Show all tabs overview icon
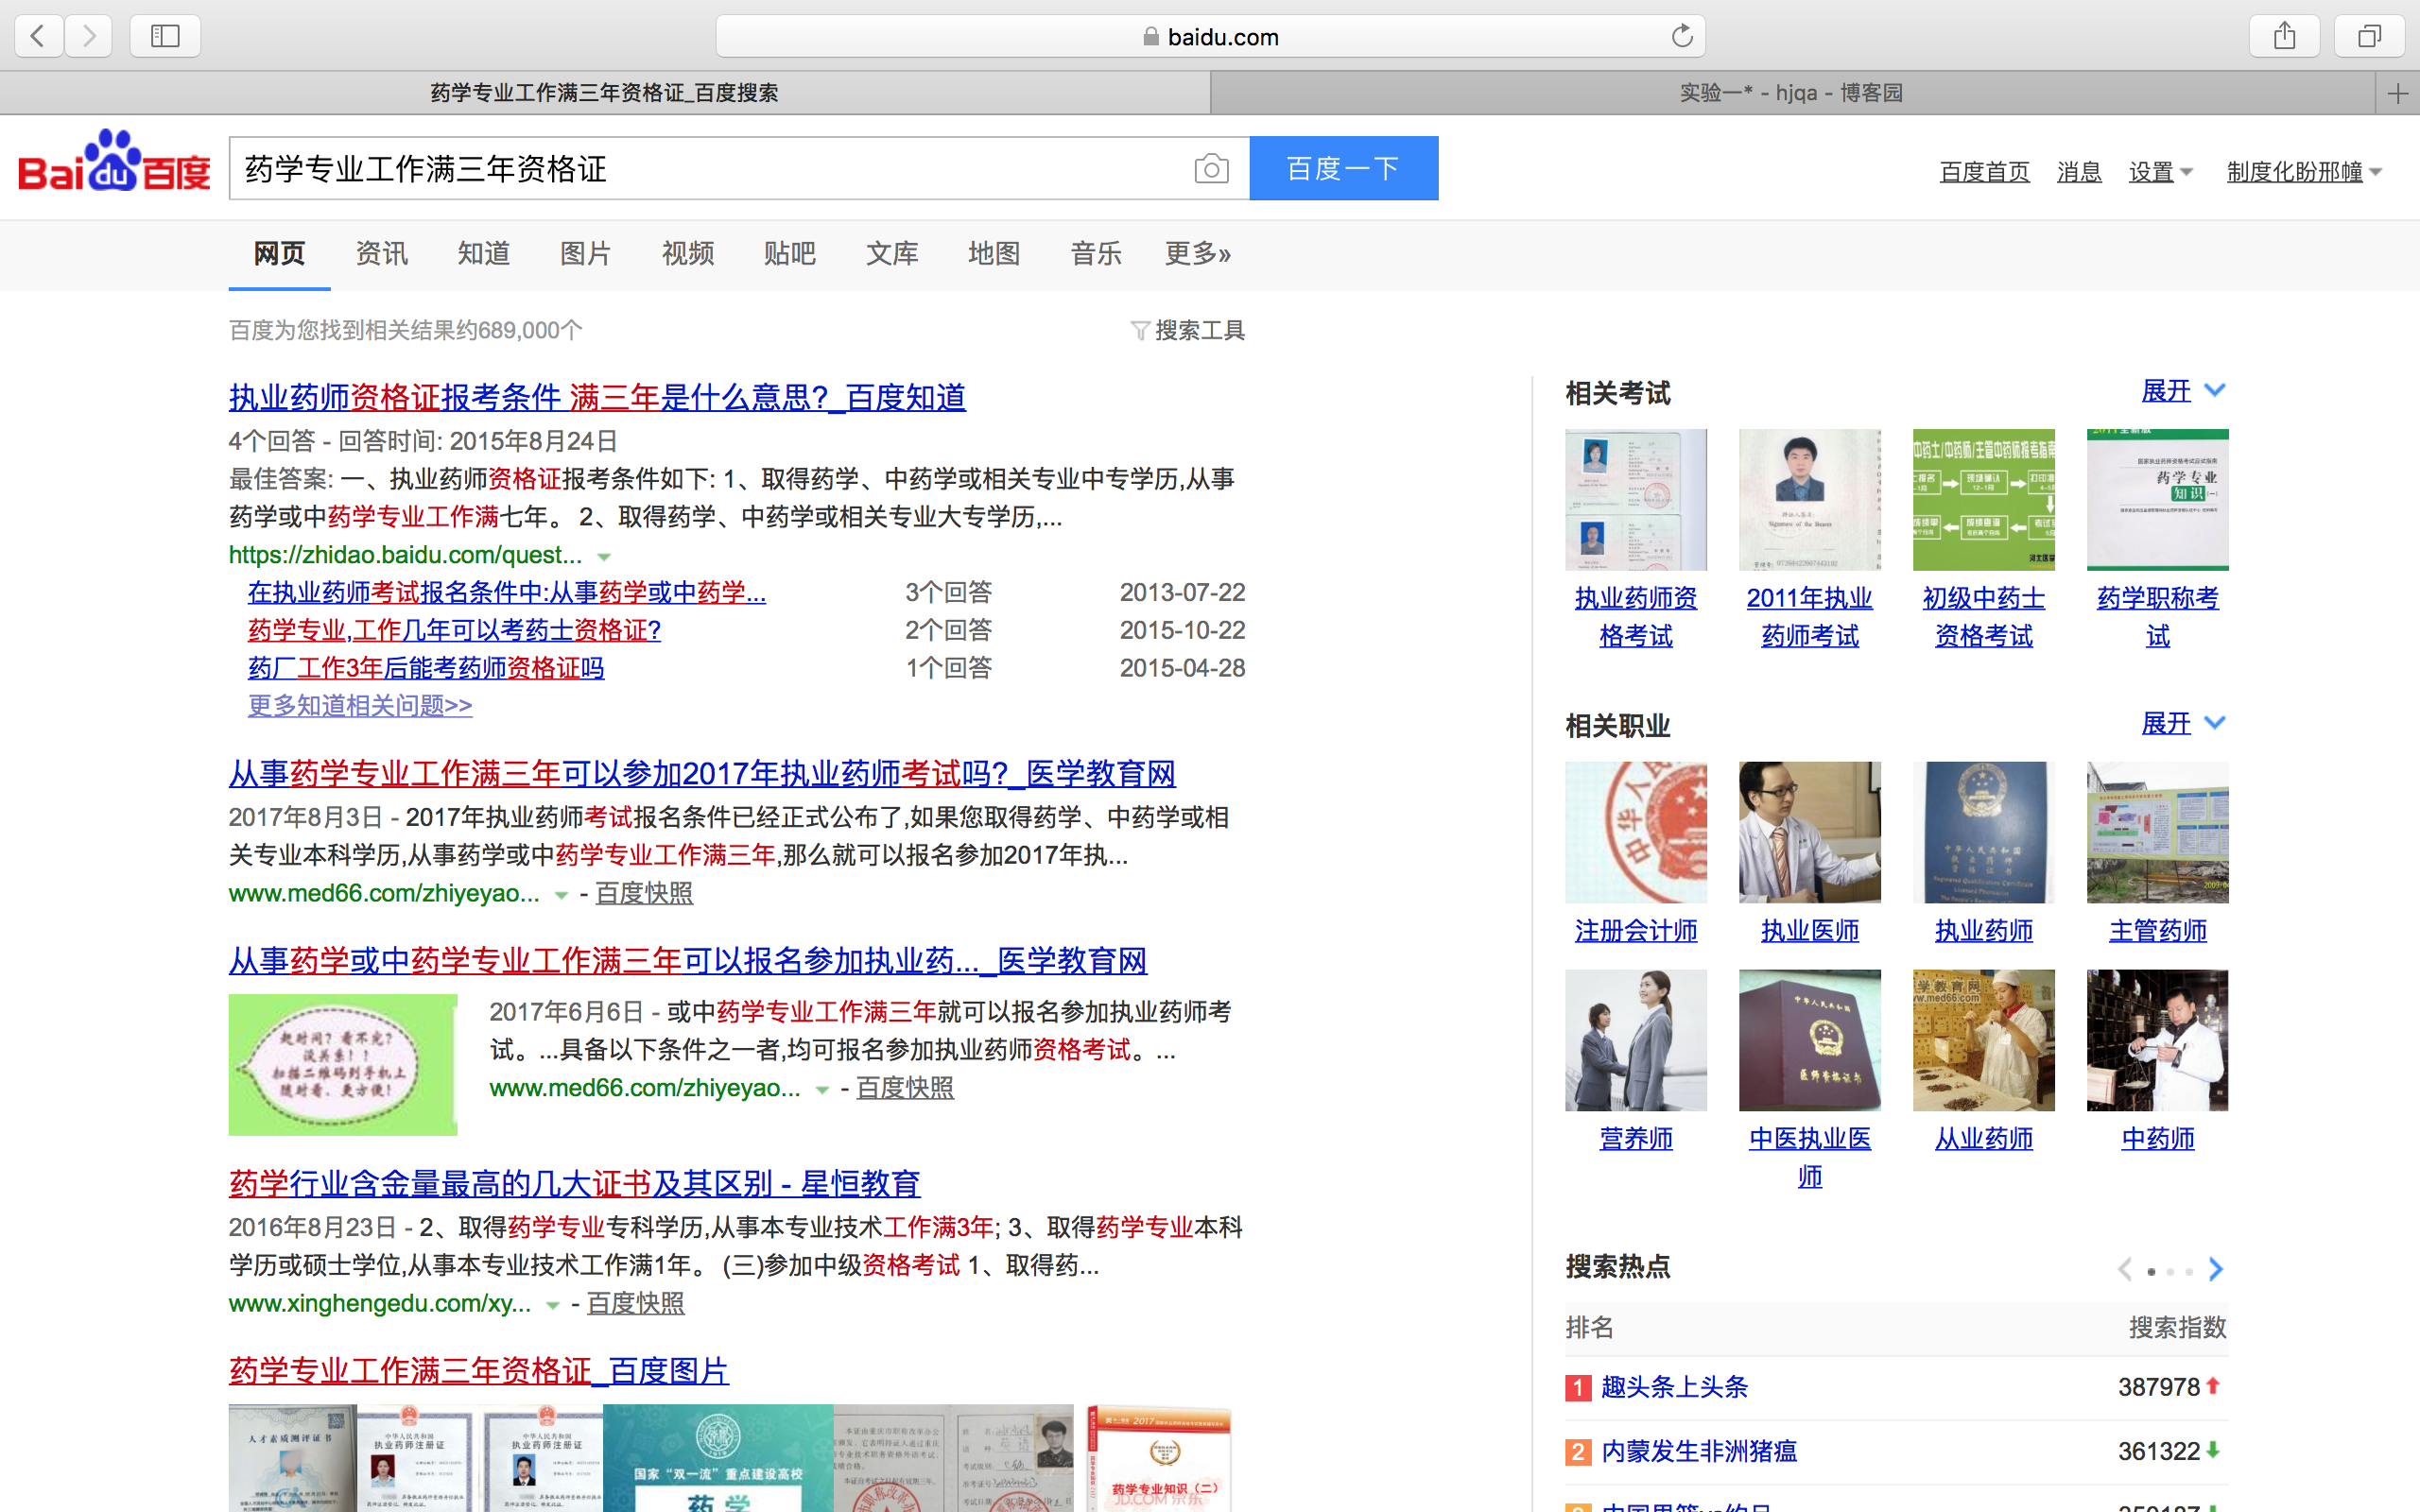2420x1512 pixels. [x=2369, y=37]
